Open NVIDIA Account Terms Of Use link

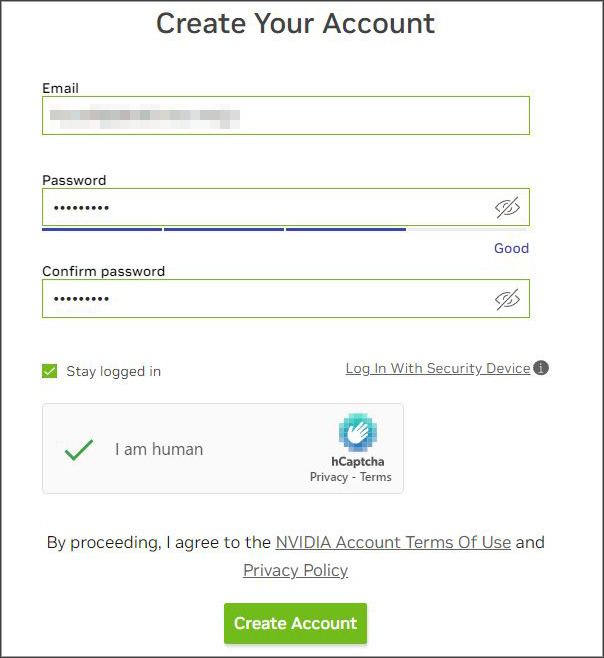pos(393,542)
